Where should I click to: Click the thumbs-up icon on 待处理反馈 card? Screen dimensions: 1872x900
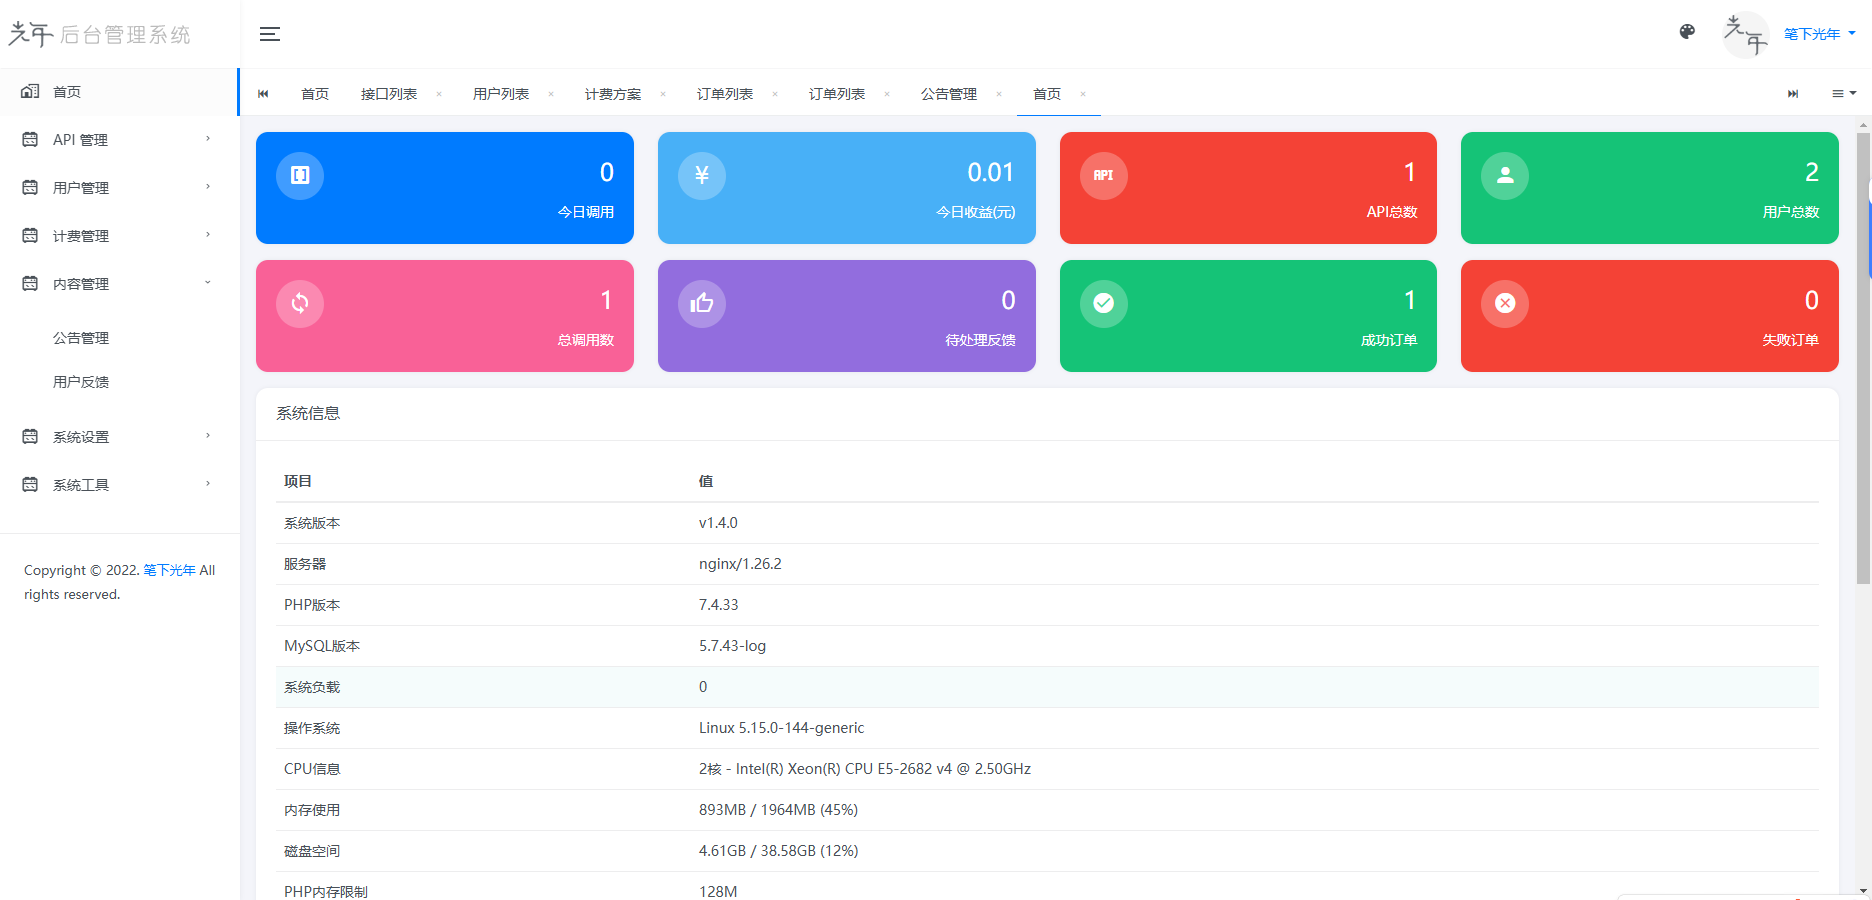click(x=701, y=303)
